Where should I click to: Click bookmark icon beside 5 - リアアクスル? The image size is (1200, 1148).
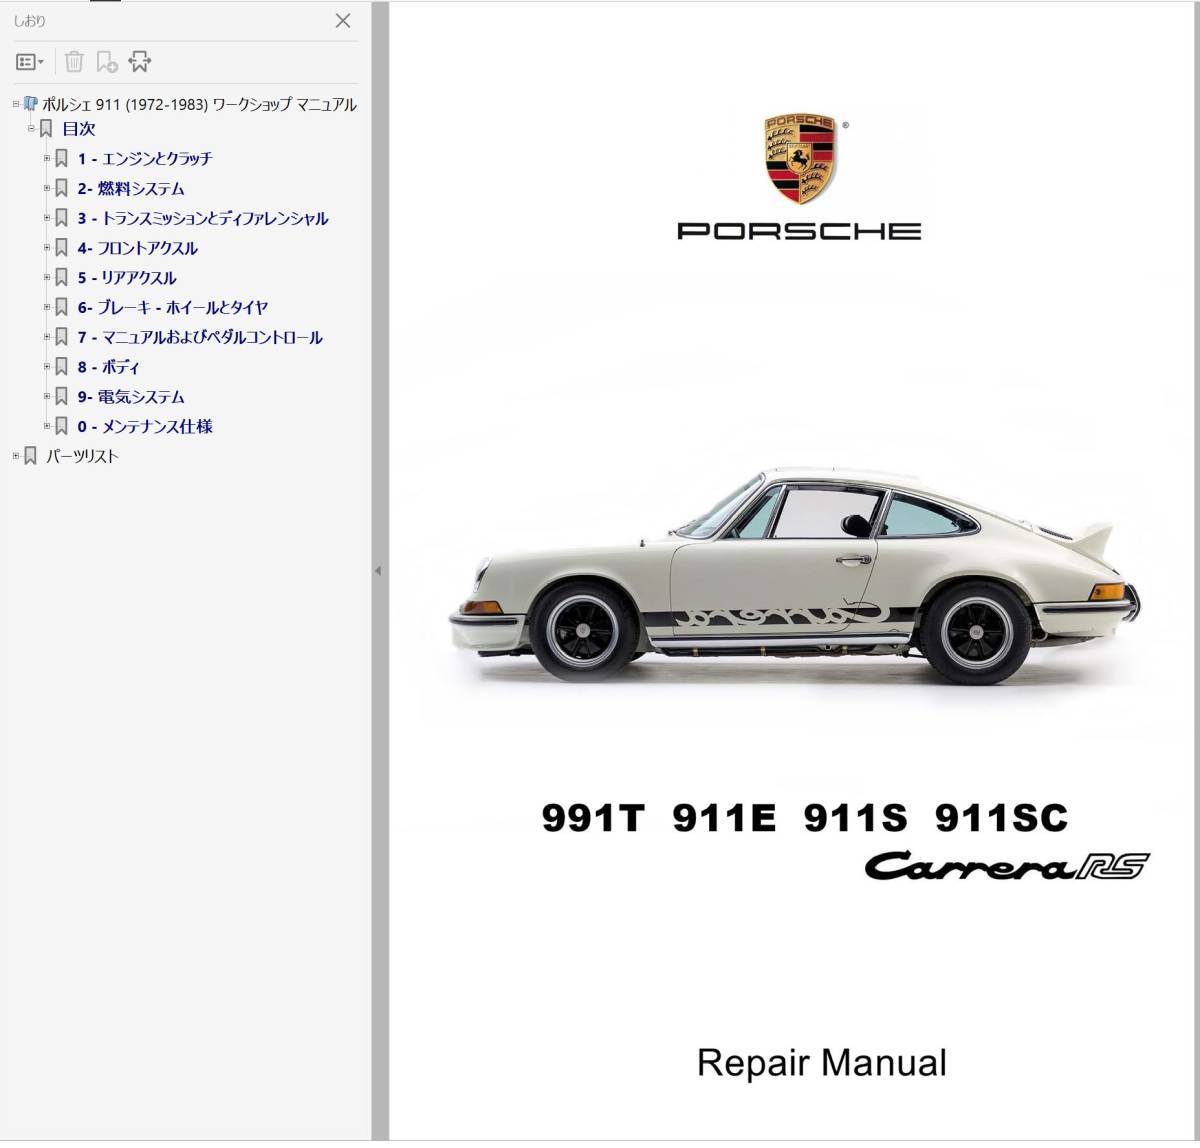62,277
